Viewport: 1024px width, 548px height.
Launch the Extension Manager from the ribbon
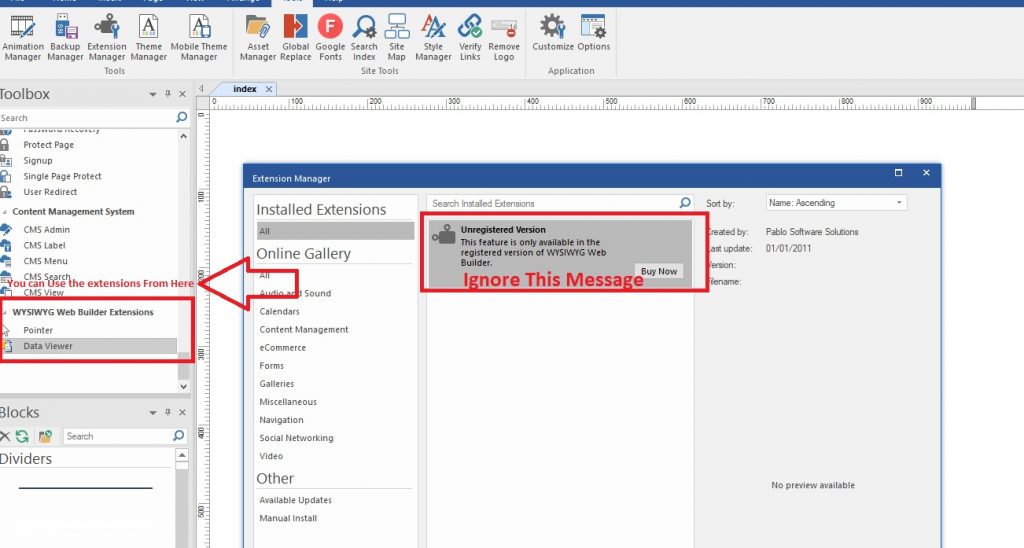click(x=106, y=38)
